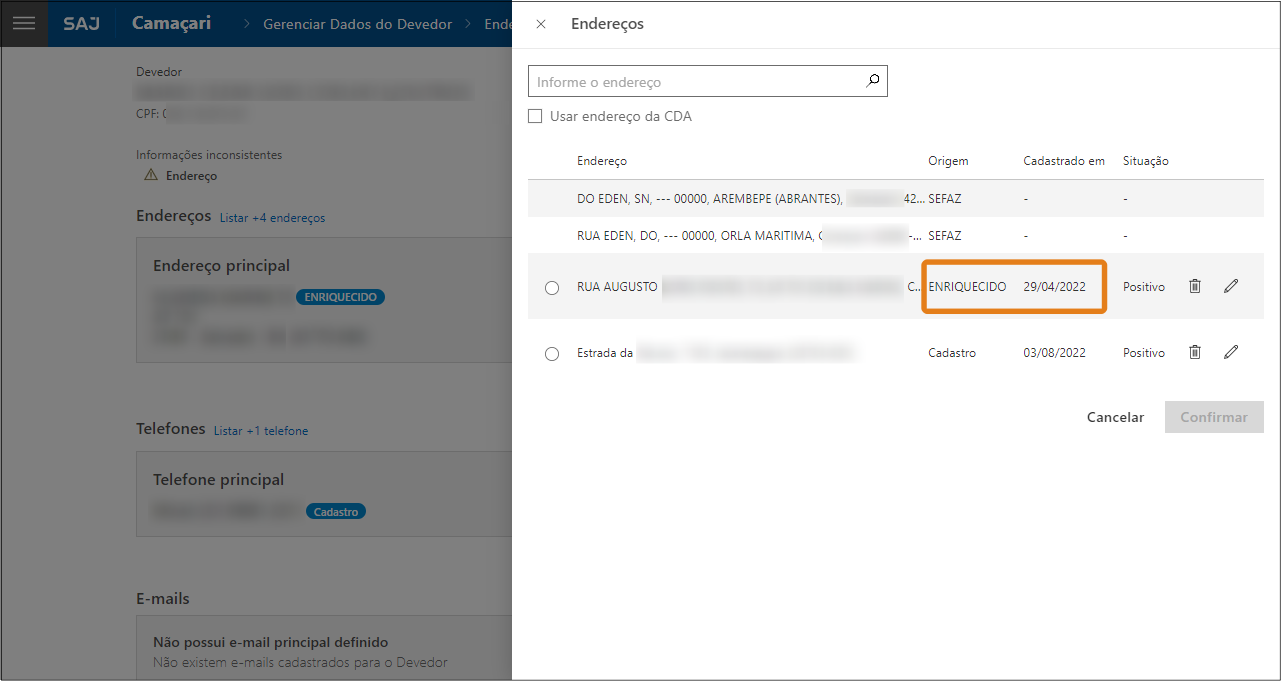Click the search magnifier in the address field
The image size is (1282, 681).
pyautogui.click(x=872, y=80)
